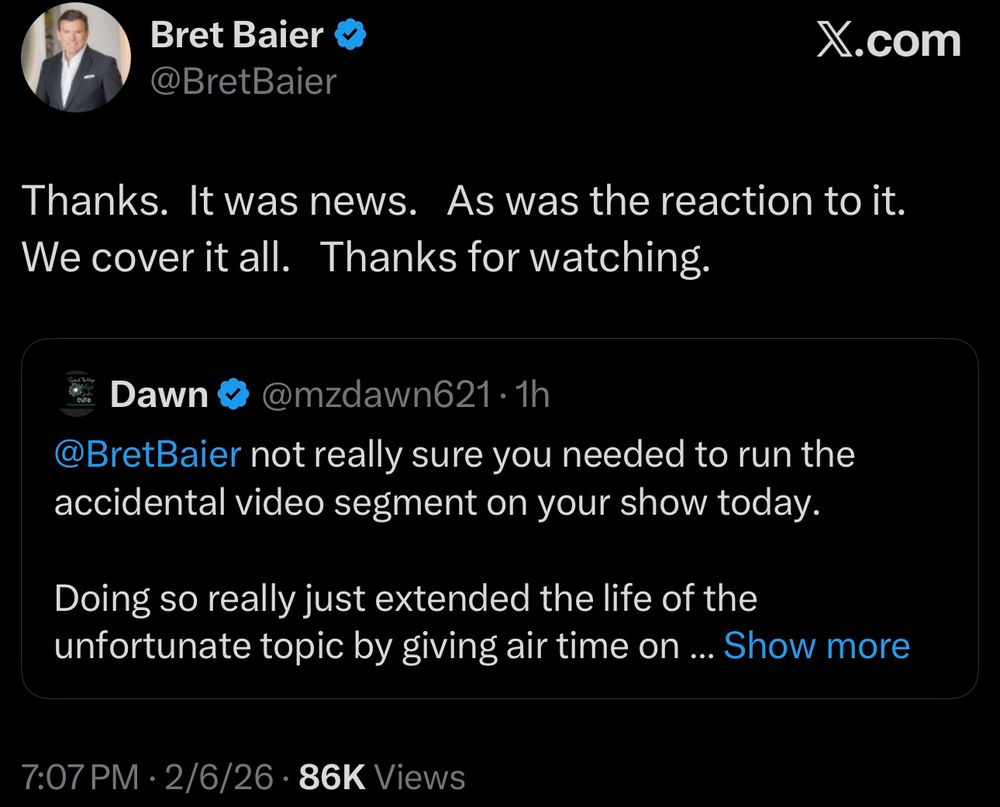
Task: Open the @mzdawn621 handle
Action: pyautogui.click(x=375, y=395)
